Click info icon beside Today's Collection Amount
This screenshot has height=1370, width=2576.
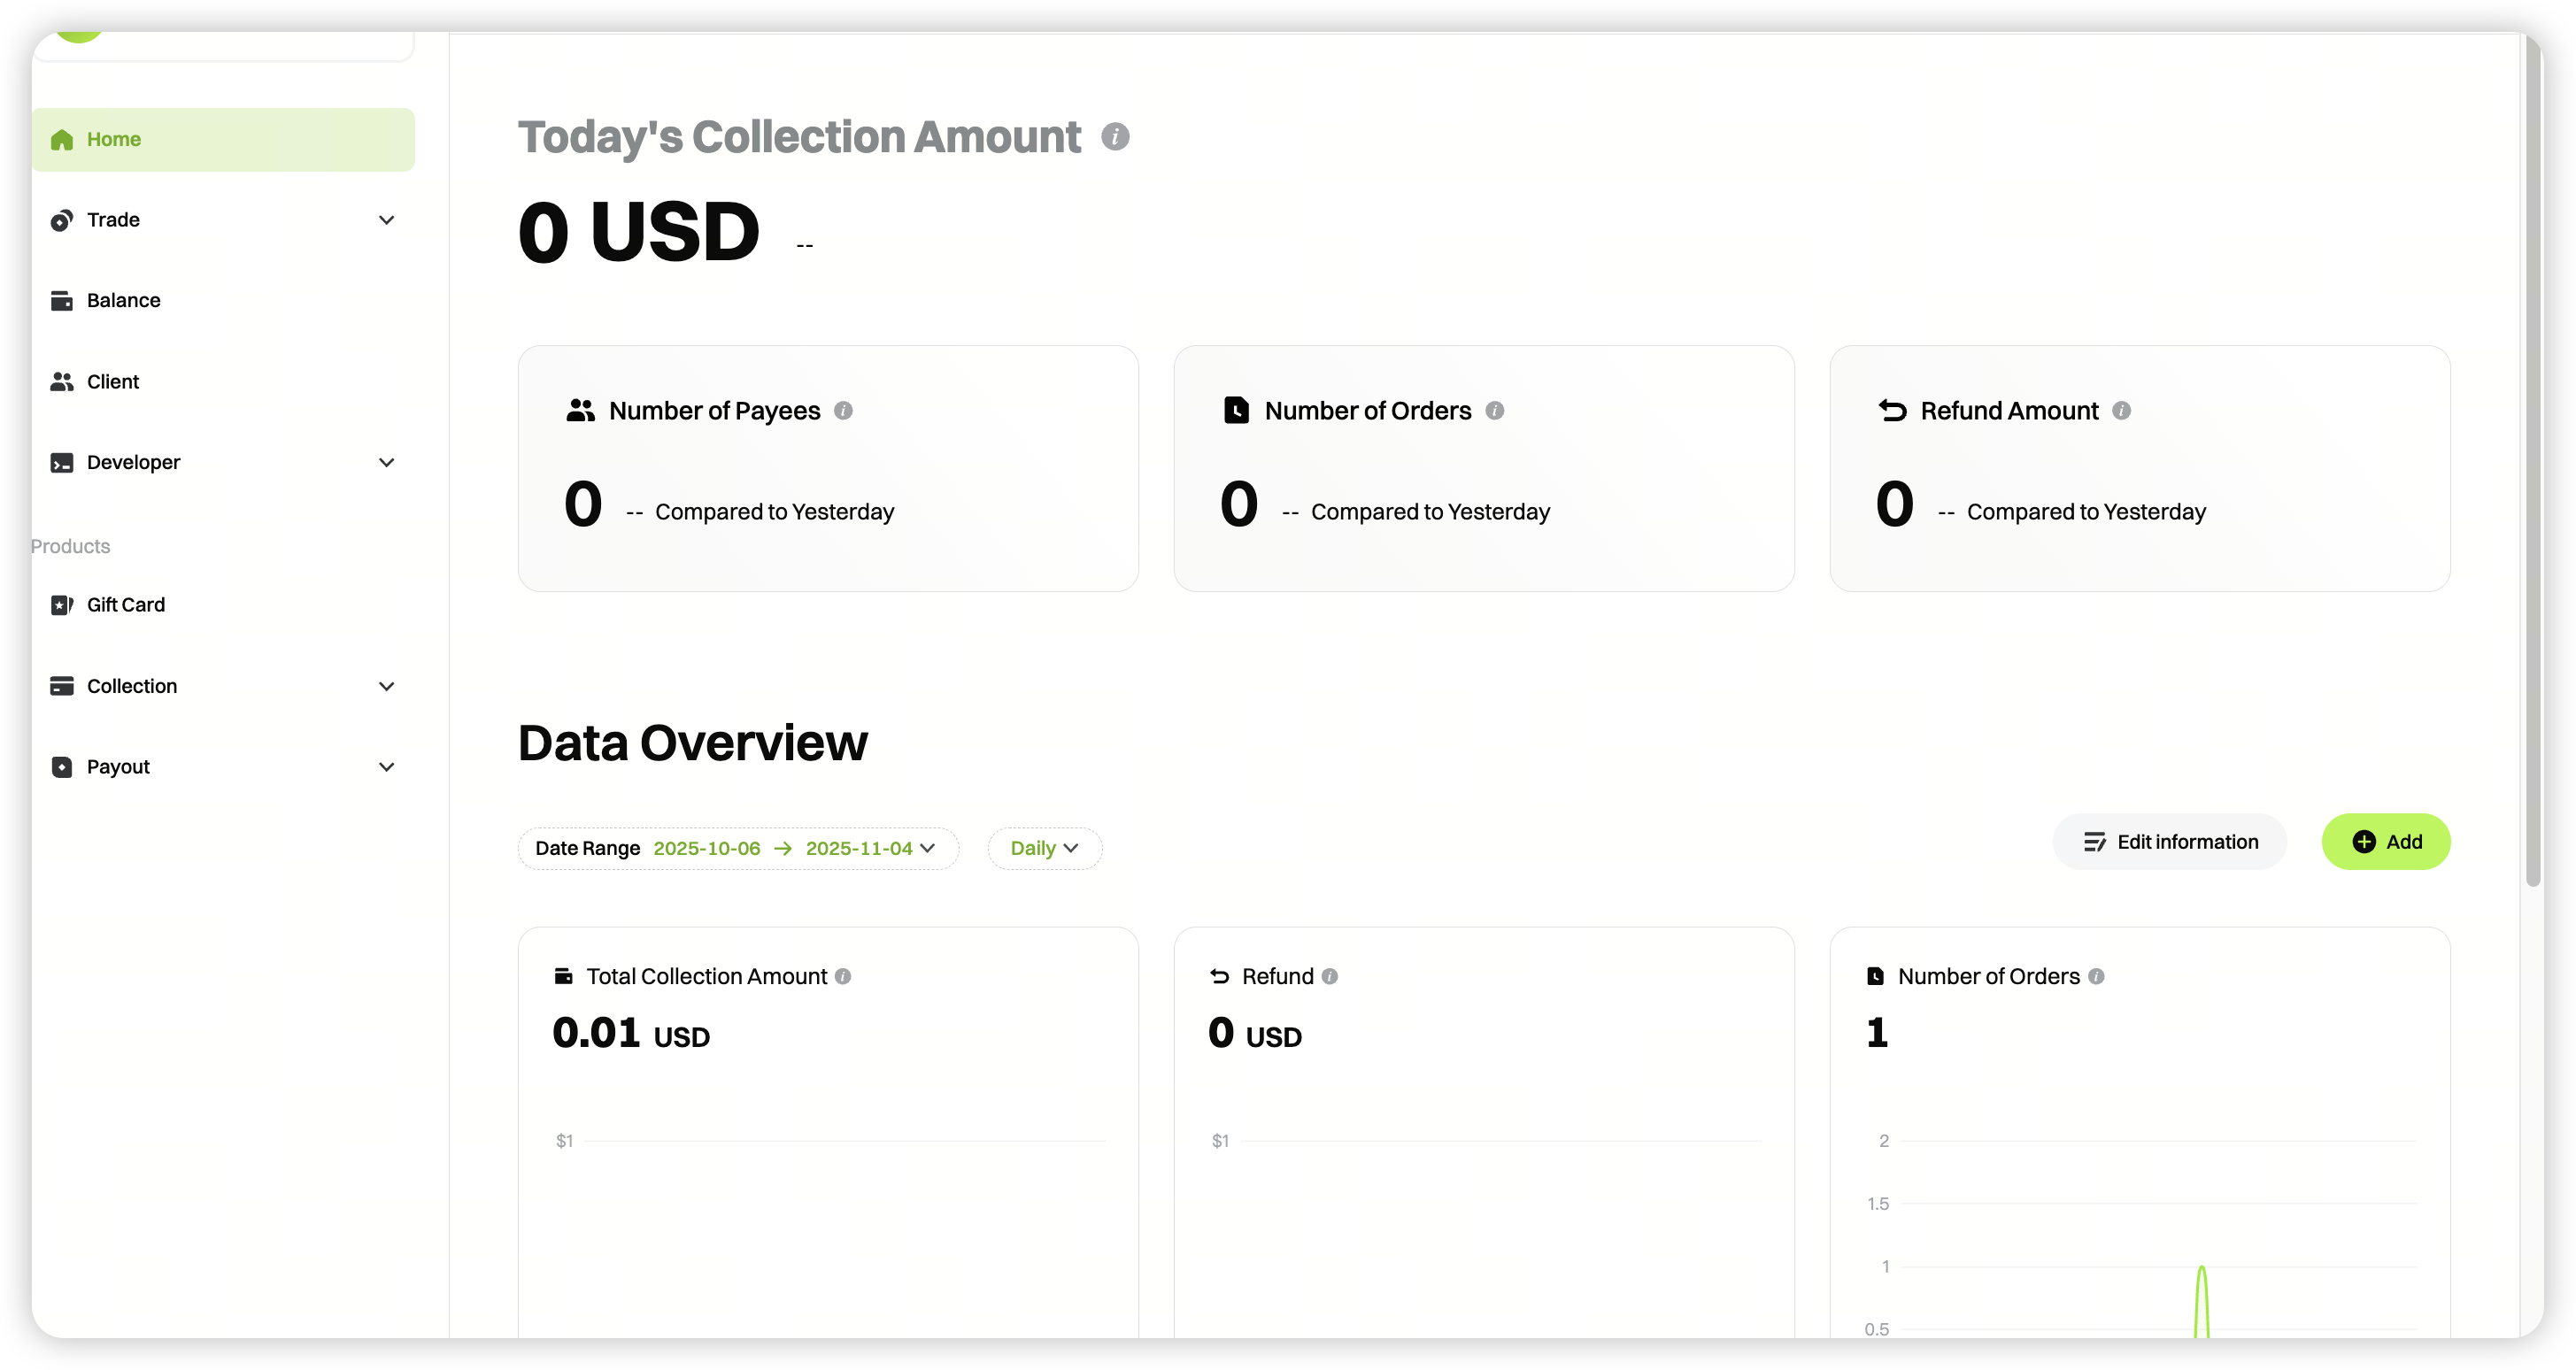[x=1115, y=137]
